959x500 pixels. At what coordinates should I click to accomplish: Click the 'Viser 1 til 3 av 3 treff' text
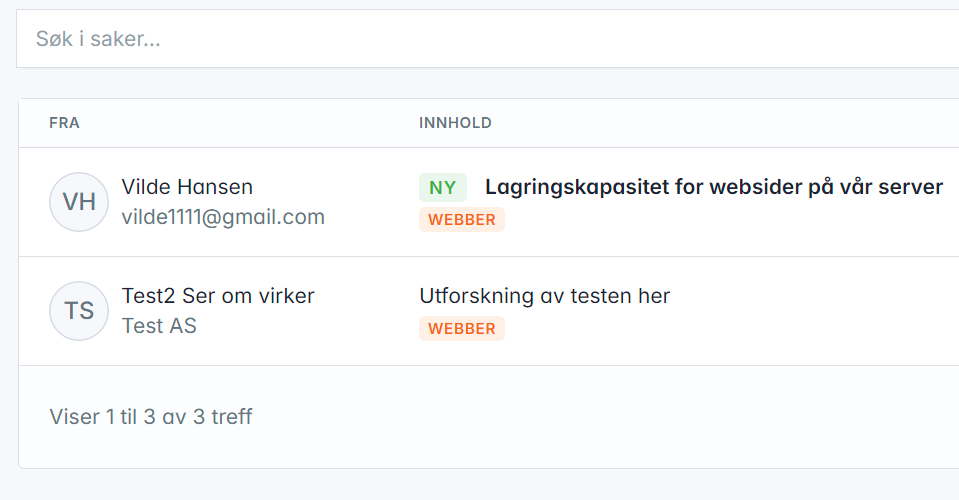(151, 417)
